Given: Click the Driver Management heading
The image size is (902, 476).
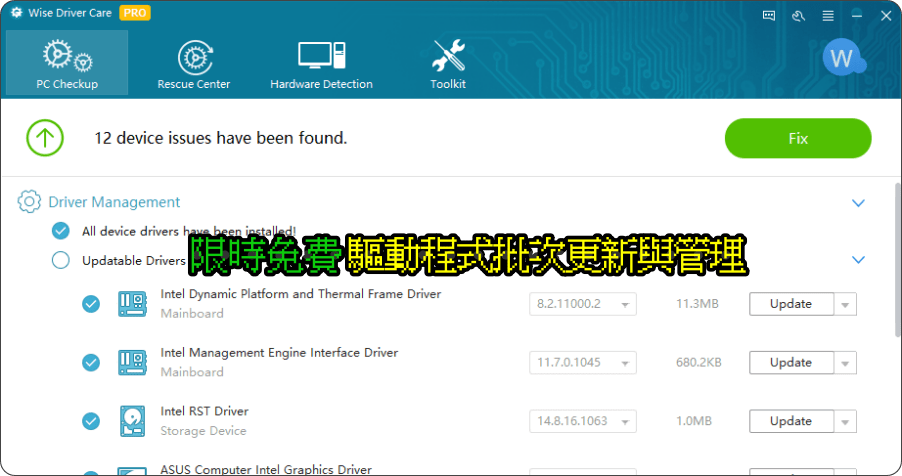Looking at the screenshot, I should [114, 202].
